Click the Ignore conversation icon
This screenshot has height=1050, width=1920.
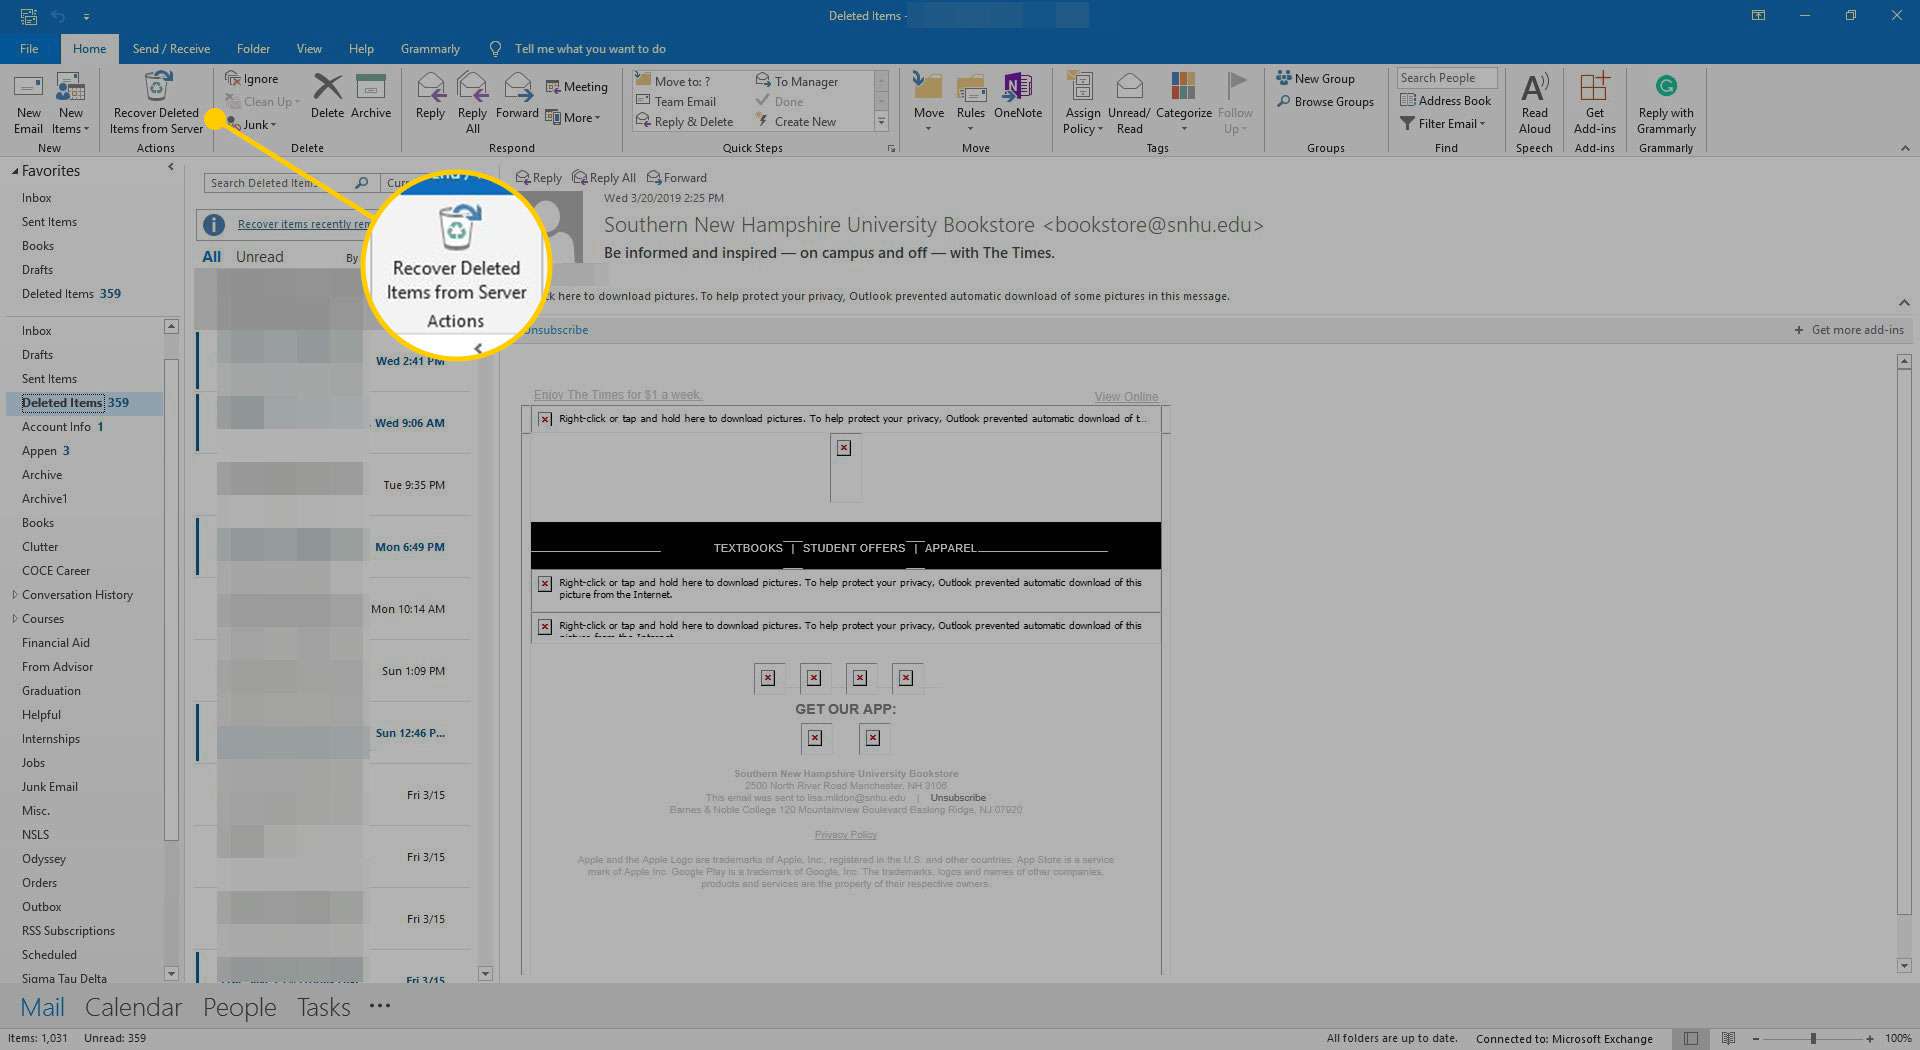[x=252, y=79]
